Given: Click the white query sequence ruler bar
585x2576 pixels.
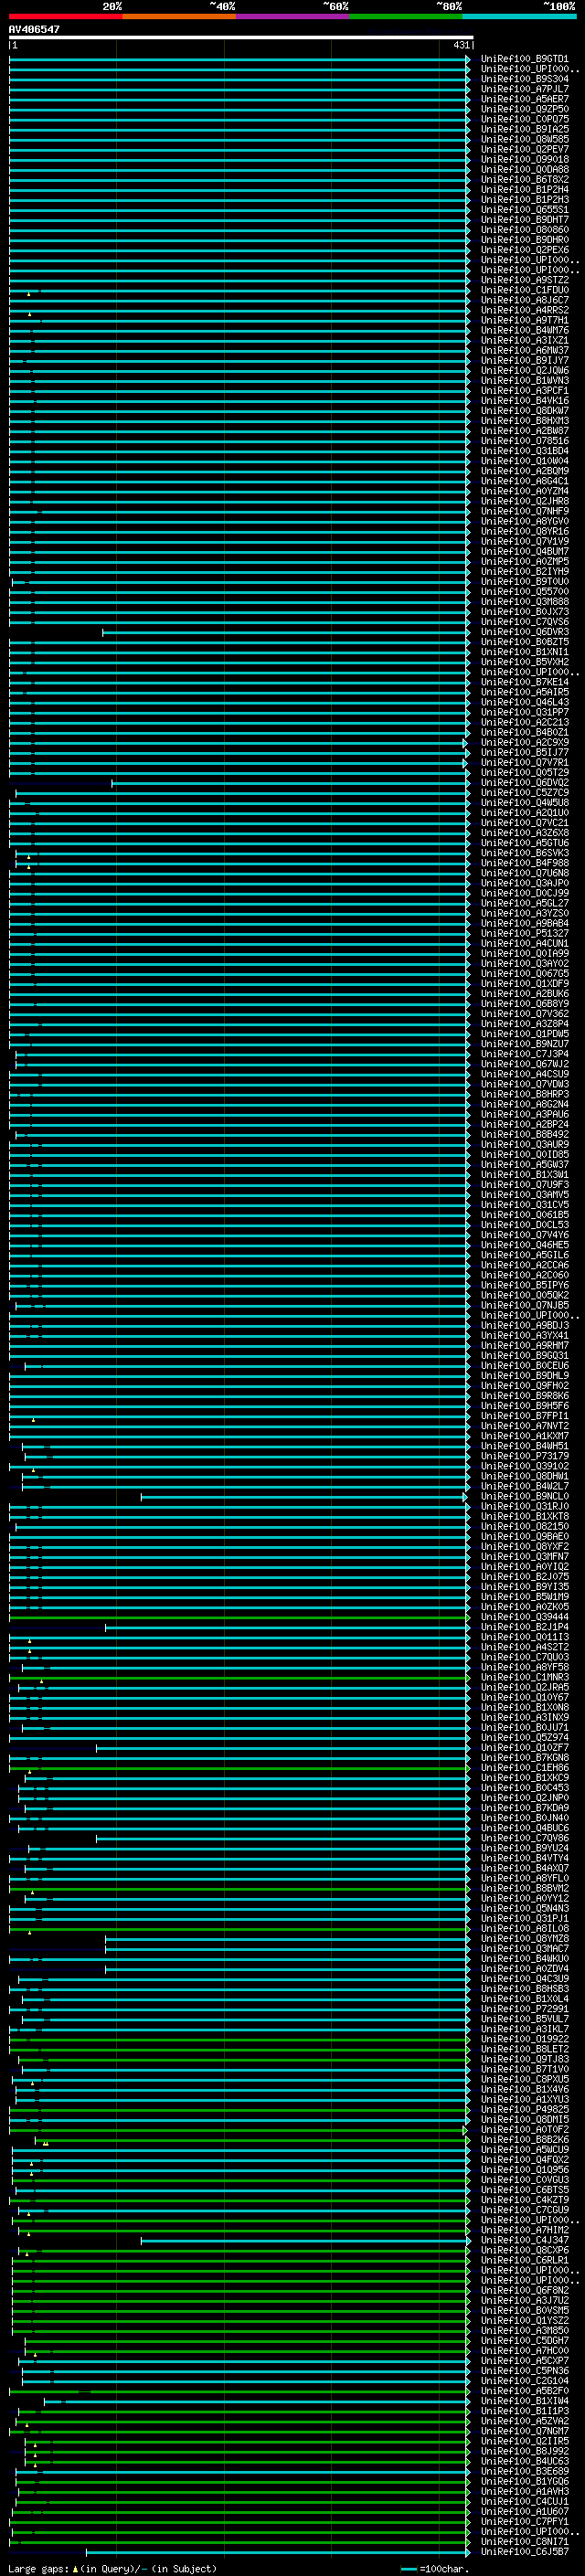Looking at the screenshot, I should [x=241, y=37].
